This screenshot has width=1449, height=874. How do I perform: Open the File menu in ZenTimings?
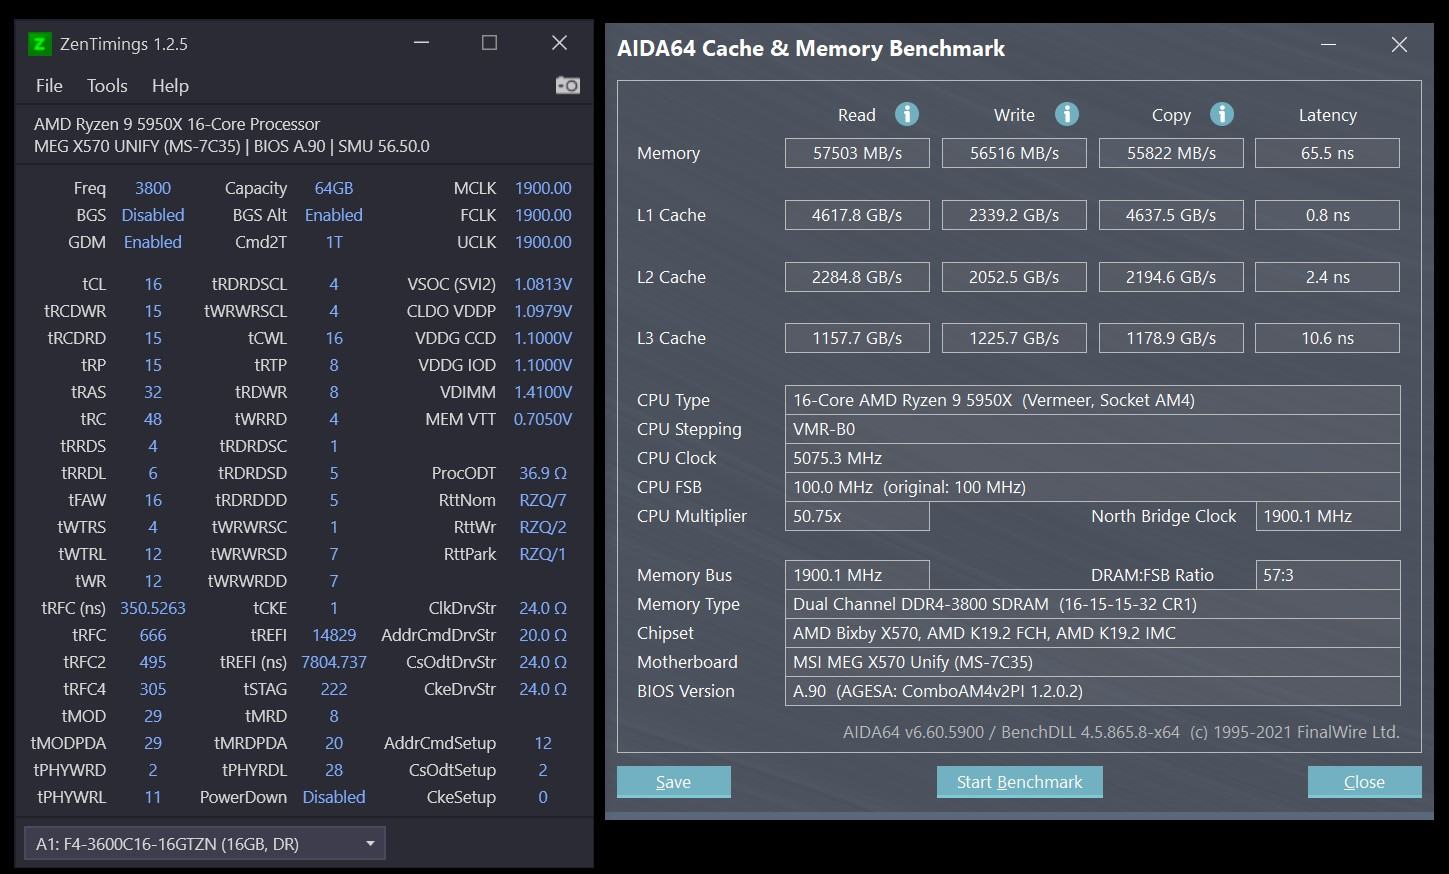49,86
